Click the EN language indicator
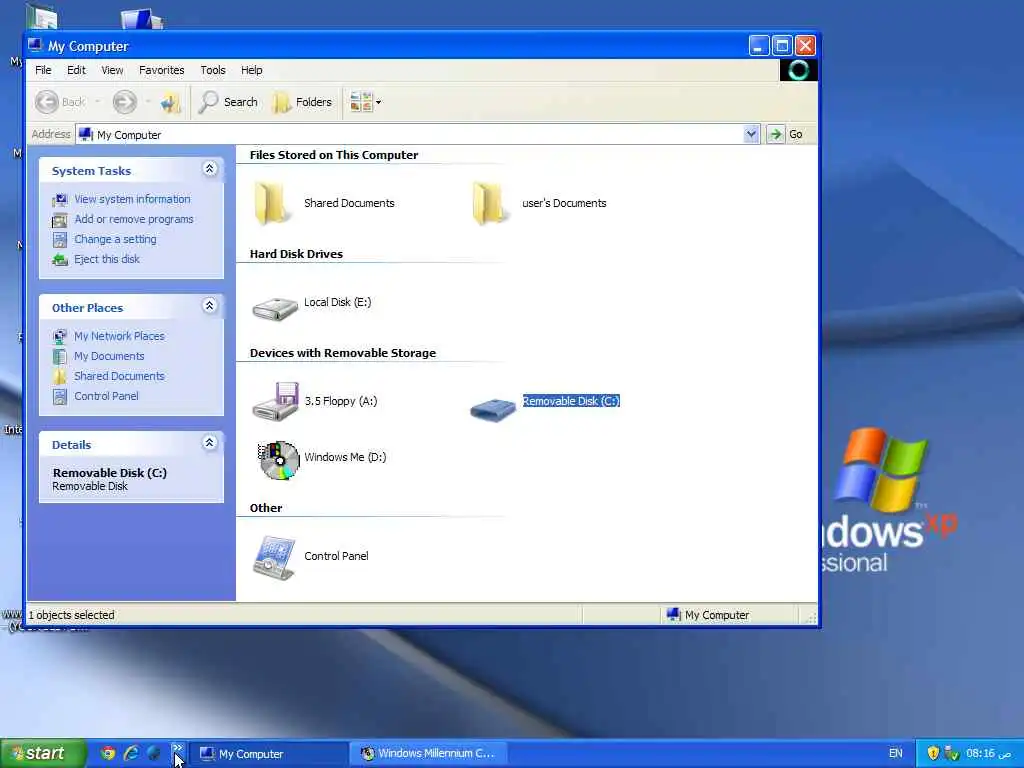This screenshot has width=1024, height=768. 896,754
